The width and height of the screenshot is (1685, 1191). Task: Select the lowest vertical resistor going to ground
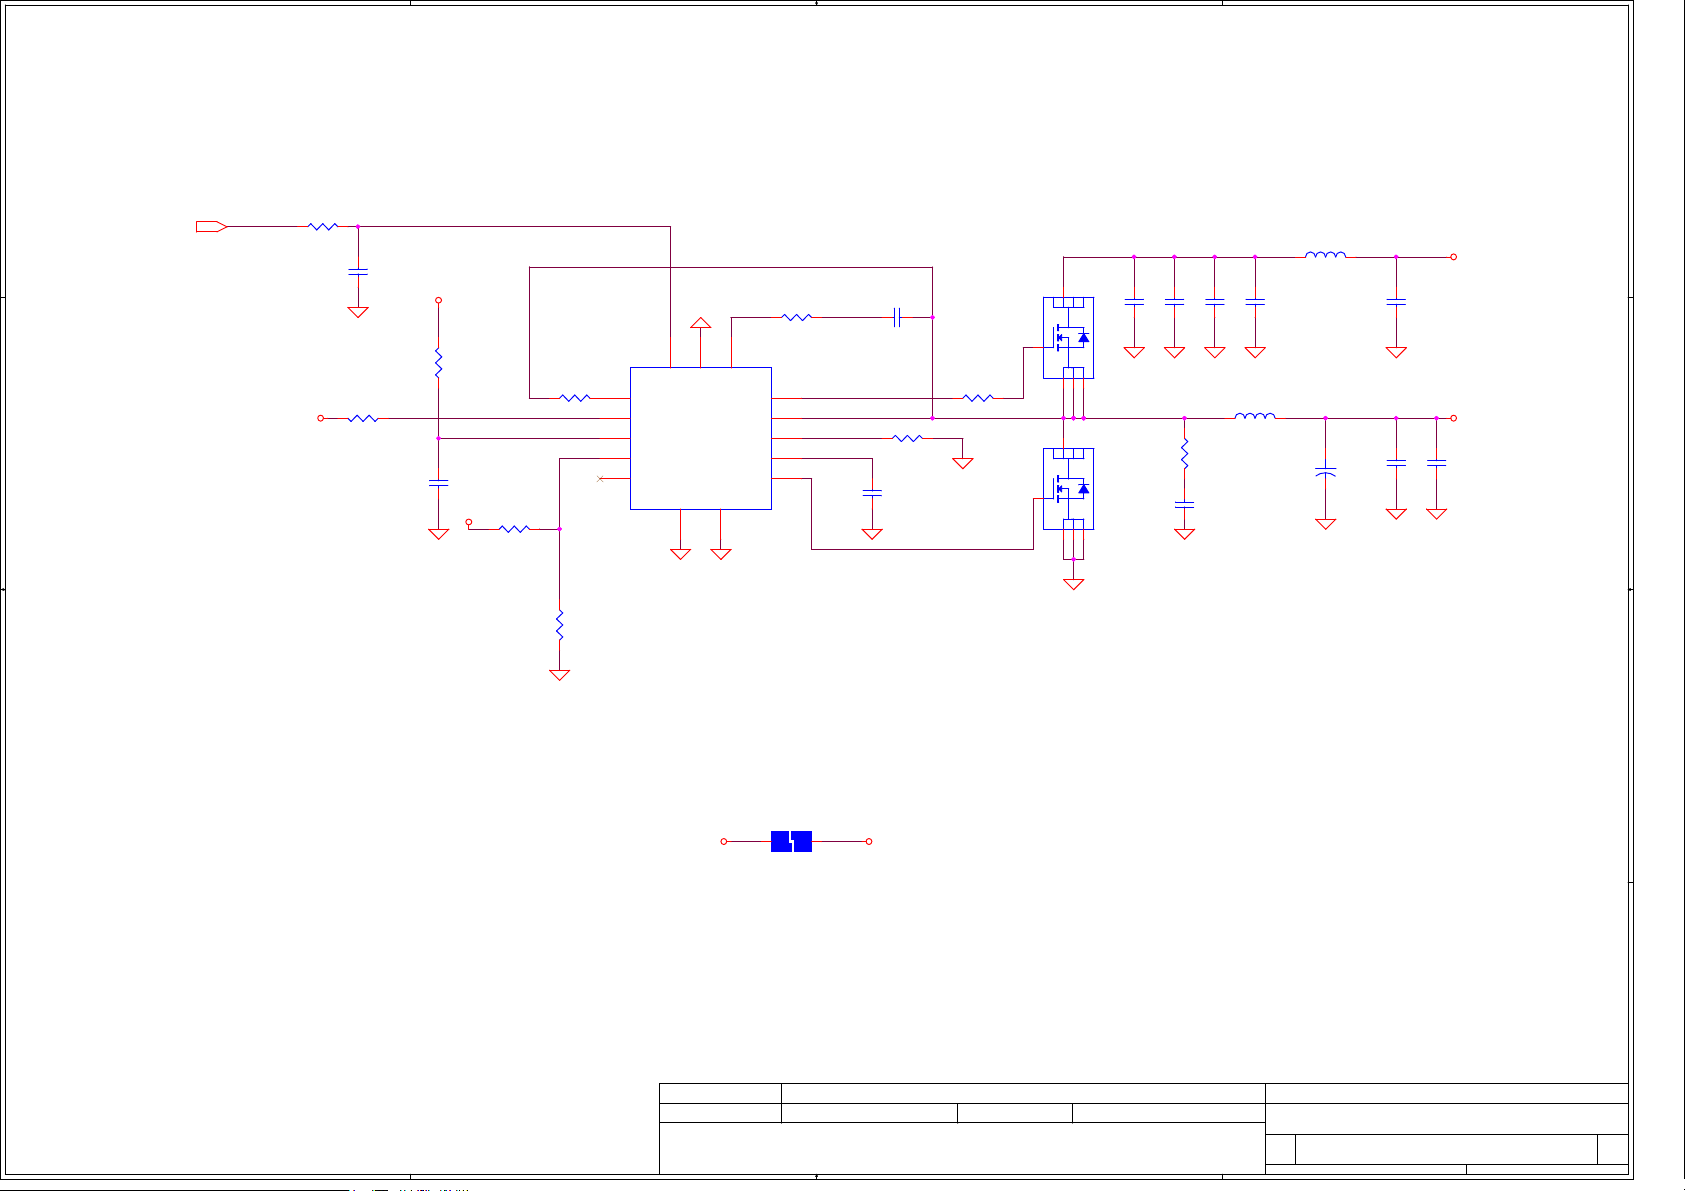coord(559,625)
